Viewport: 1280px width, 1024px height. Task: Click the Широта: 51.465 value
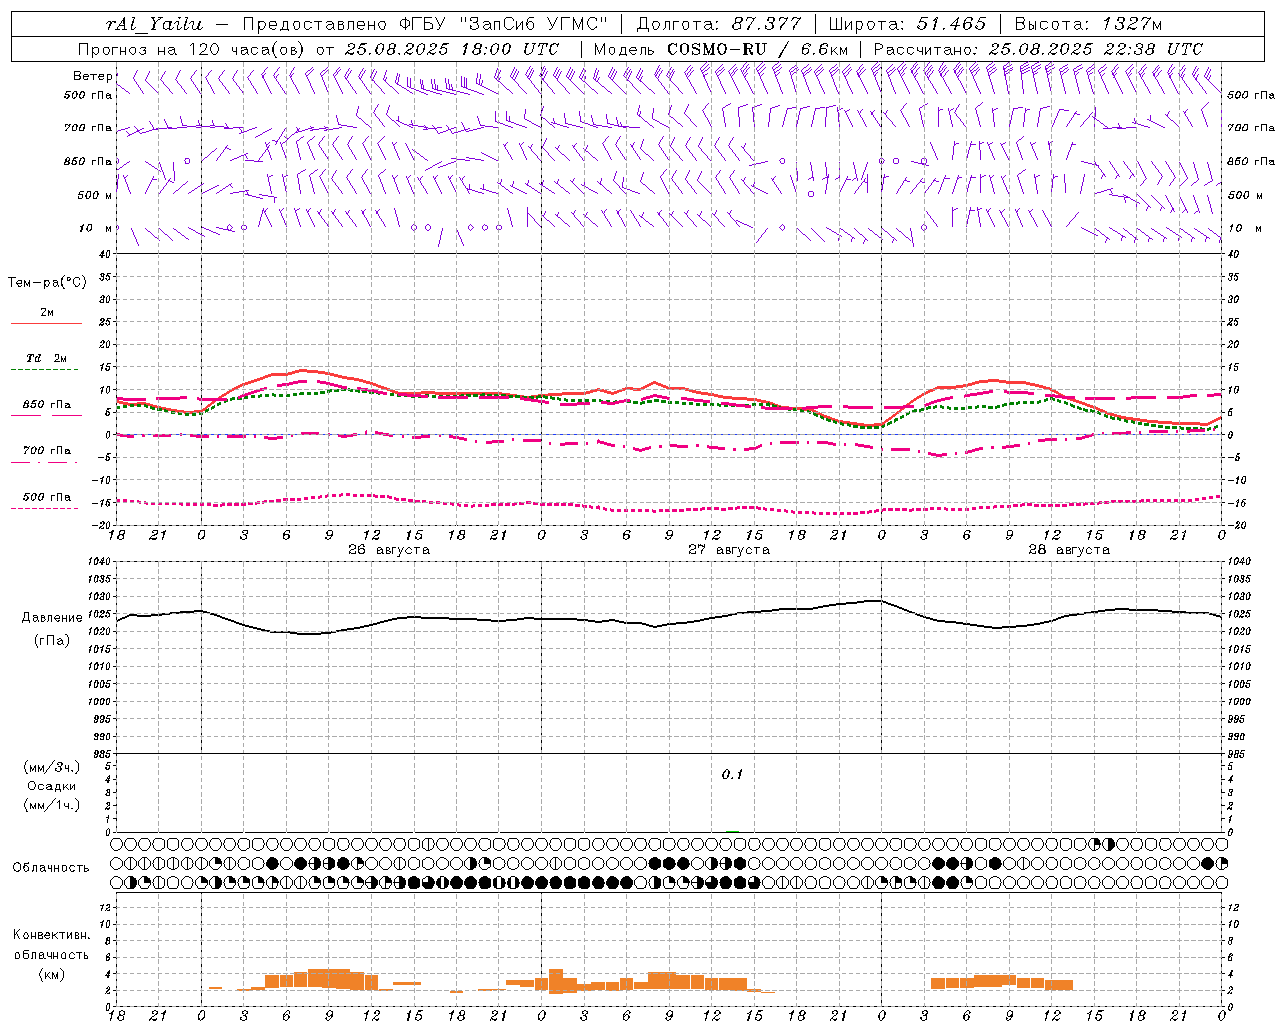coord(908,24)
